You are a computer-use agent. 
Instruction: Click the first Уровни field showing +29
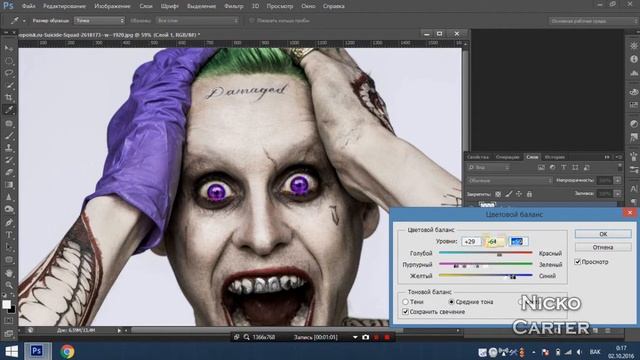click(x=471, y=241)
